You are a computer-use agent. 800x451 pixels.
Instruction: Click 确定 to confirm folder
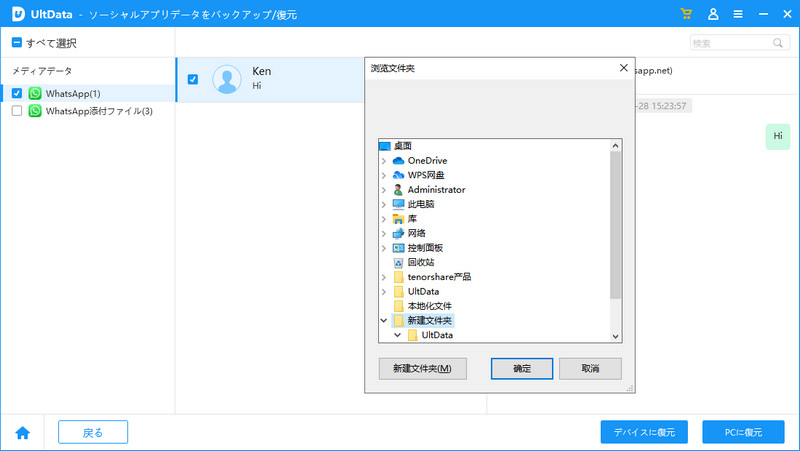(522, 368)
